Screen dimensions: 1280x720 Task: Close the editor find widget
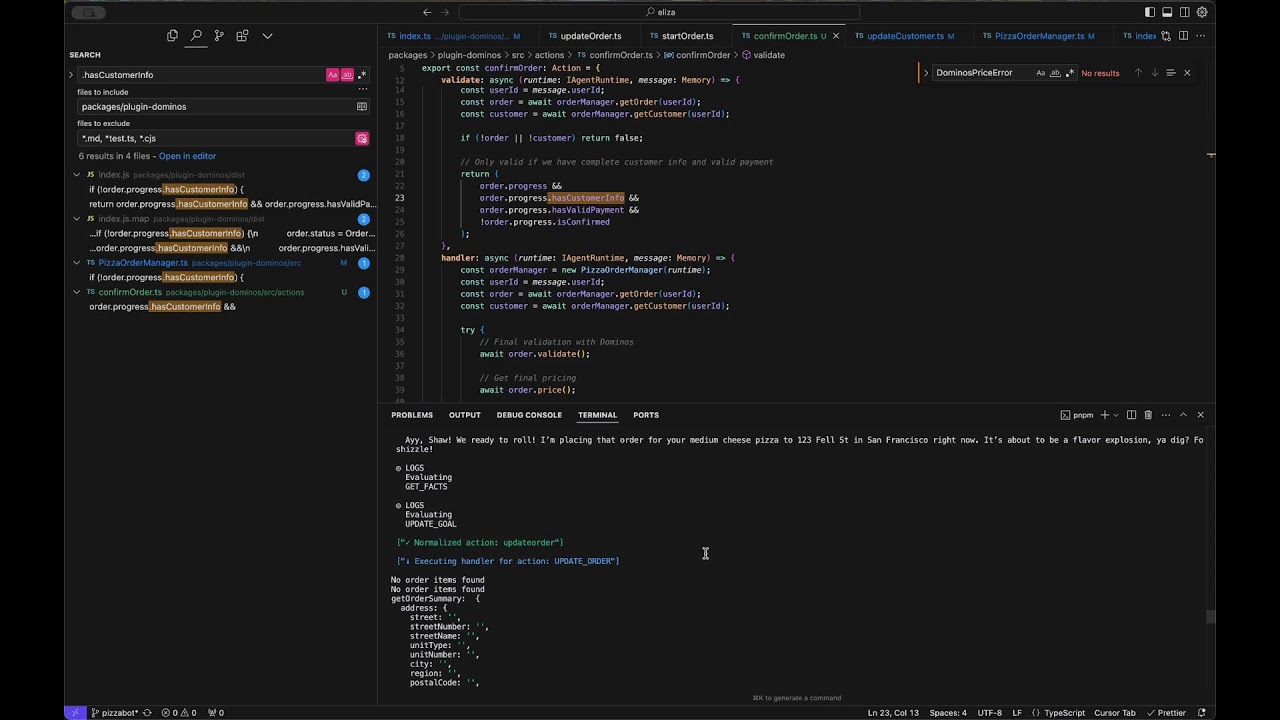tap(1187, 73)
